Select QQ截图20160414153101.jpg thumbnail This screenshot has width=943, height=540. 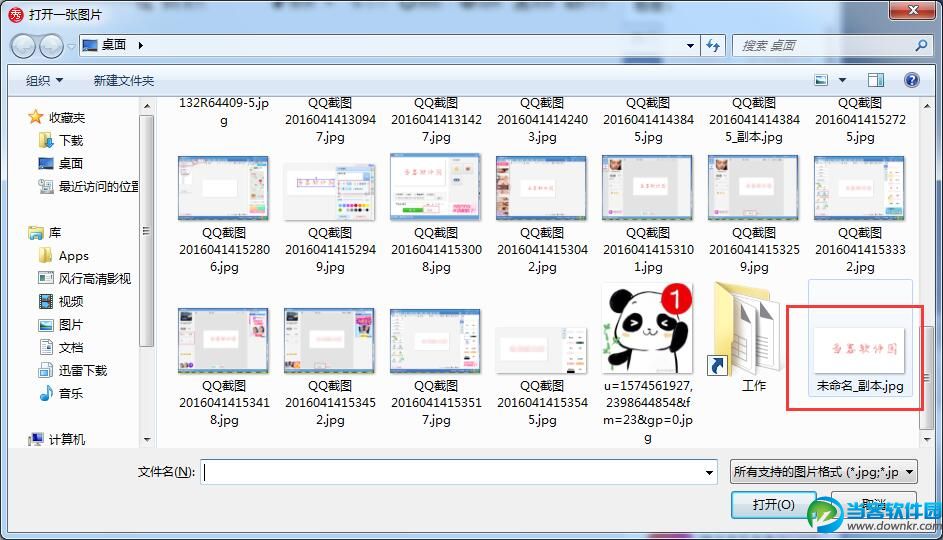click(x=648, y=188)
